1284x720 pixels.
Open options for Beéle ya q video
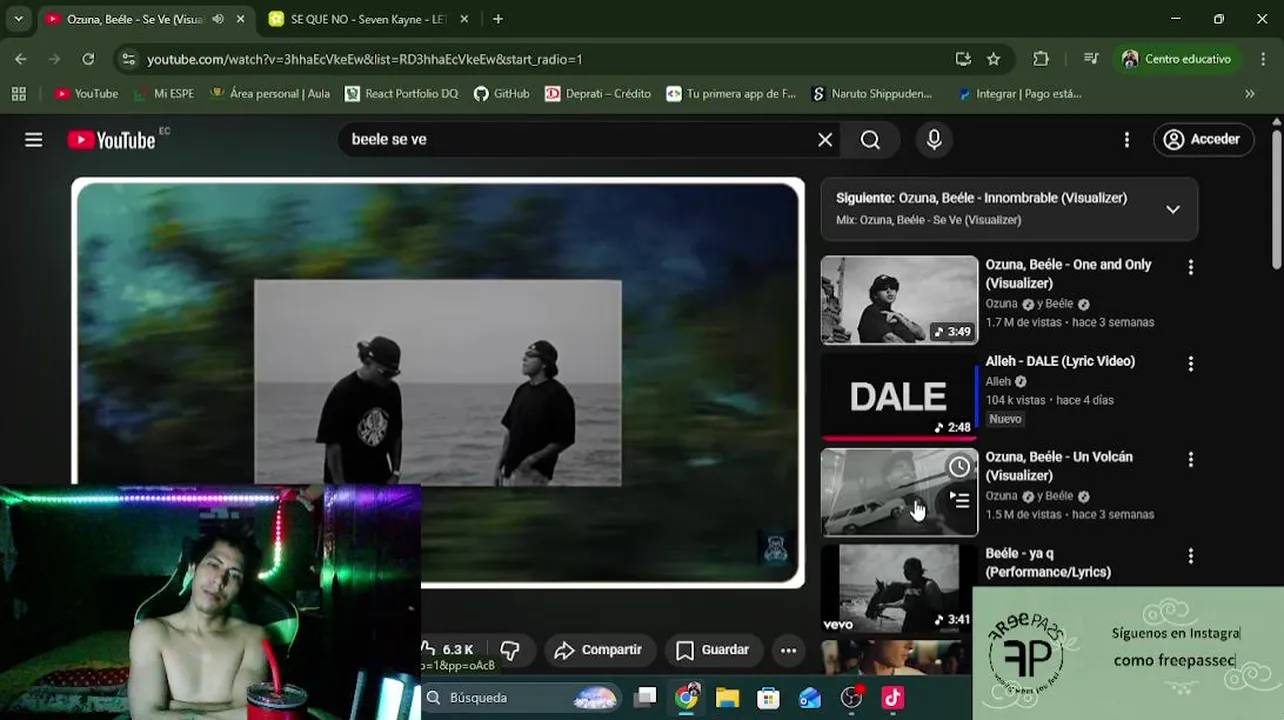click(x=1190, y=556)
